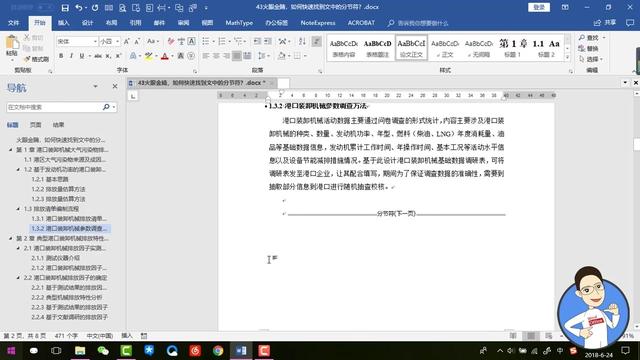This screenshot has height=360, width=640.
Task: Open File Explorer from the taskbar
Action: coord(80,351)
